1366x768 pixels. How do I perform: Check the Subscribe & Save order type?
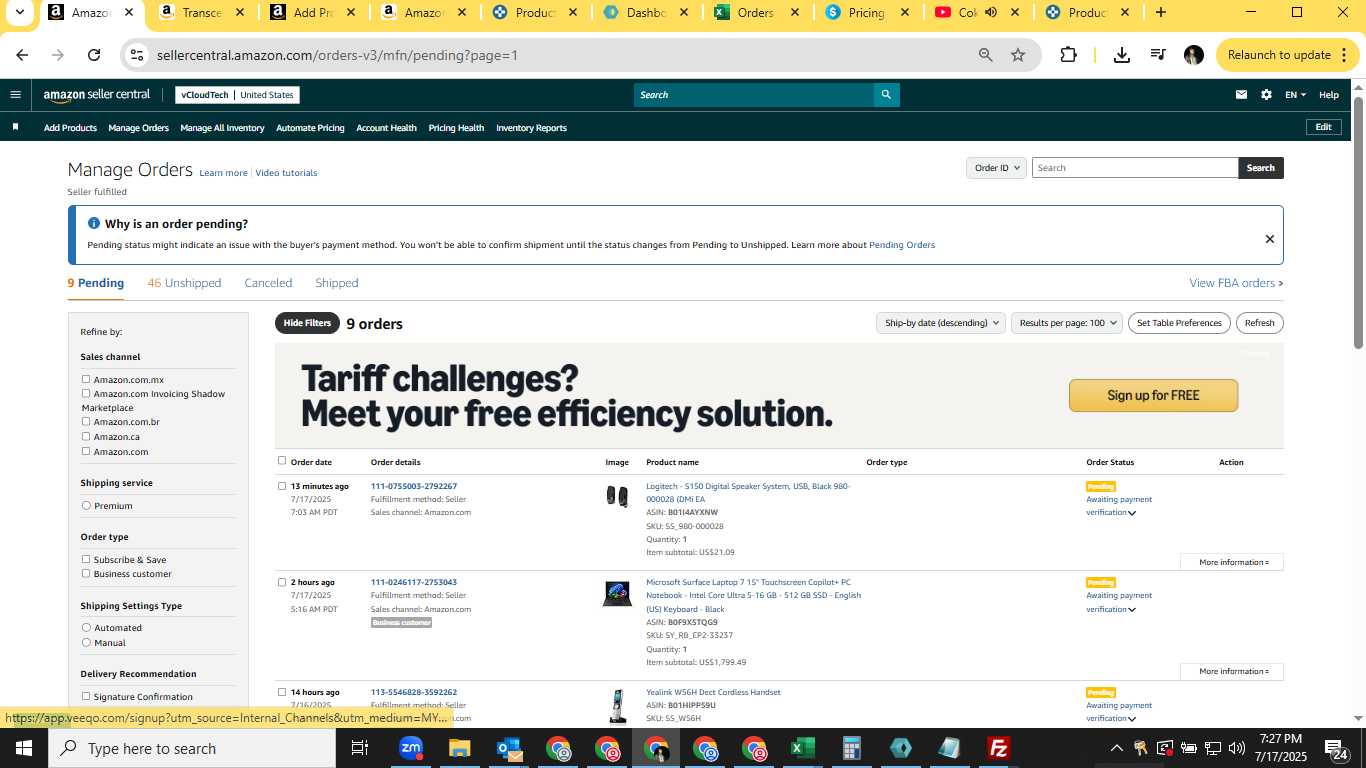click(86, 559)
